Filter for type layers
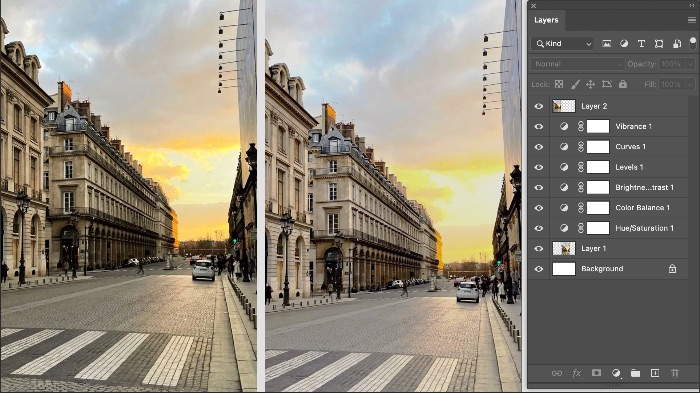The width and height of the screenshot is (700, 393). pos(641,44)
